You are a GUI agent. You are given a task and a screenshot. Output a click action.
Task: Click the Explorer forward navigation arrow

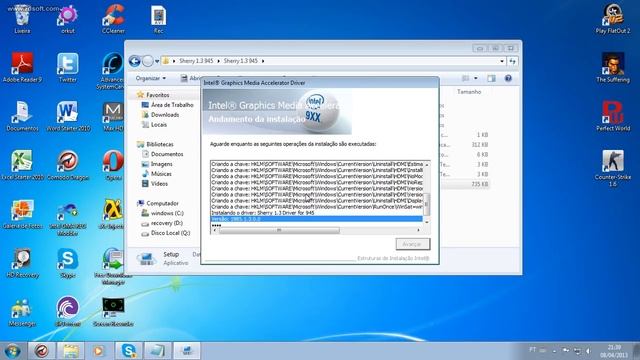point(148,61)
